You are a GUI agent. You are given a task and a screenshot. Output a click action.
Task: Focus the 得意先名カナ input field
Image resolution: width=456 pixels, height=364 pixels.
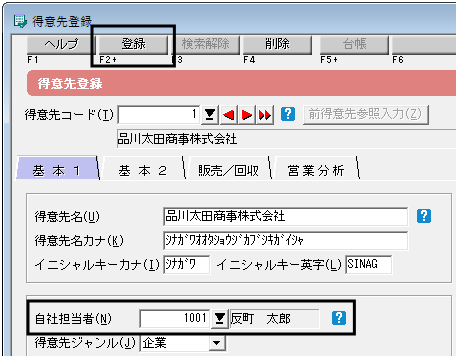[285, 240]
